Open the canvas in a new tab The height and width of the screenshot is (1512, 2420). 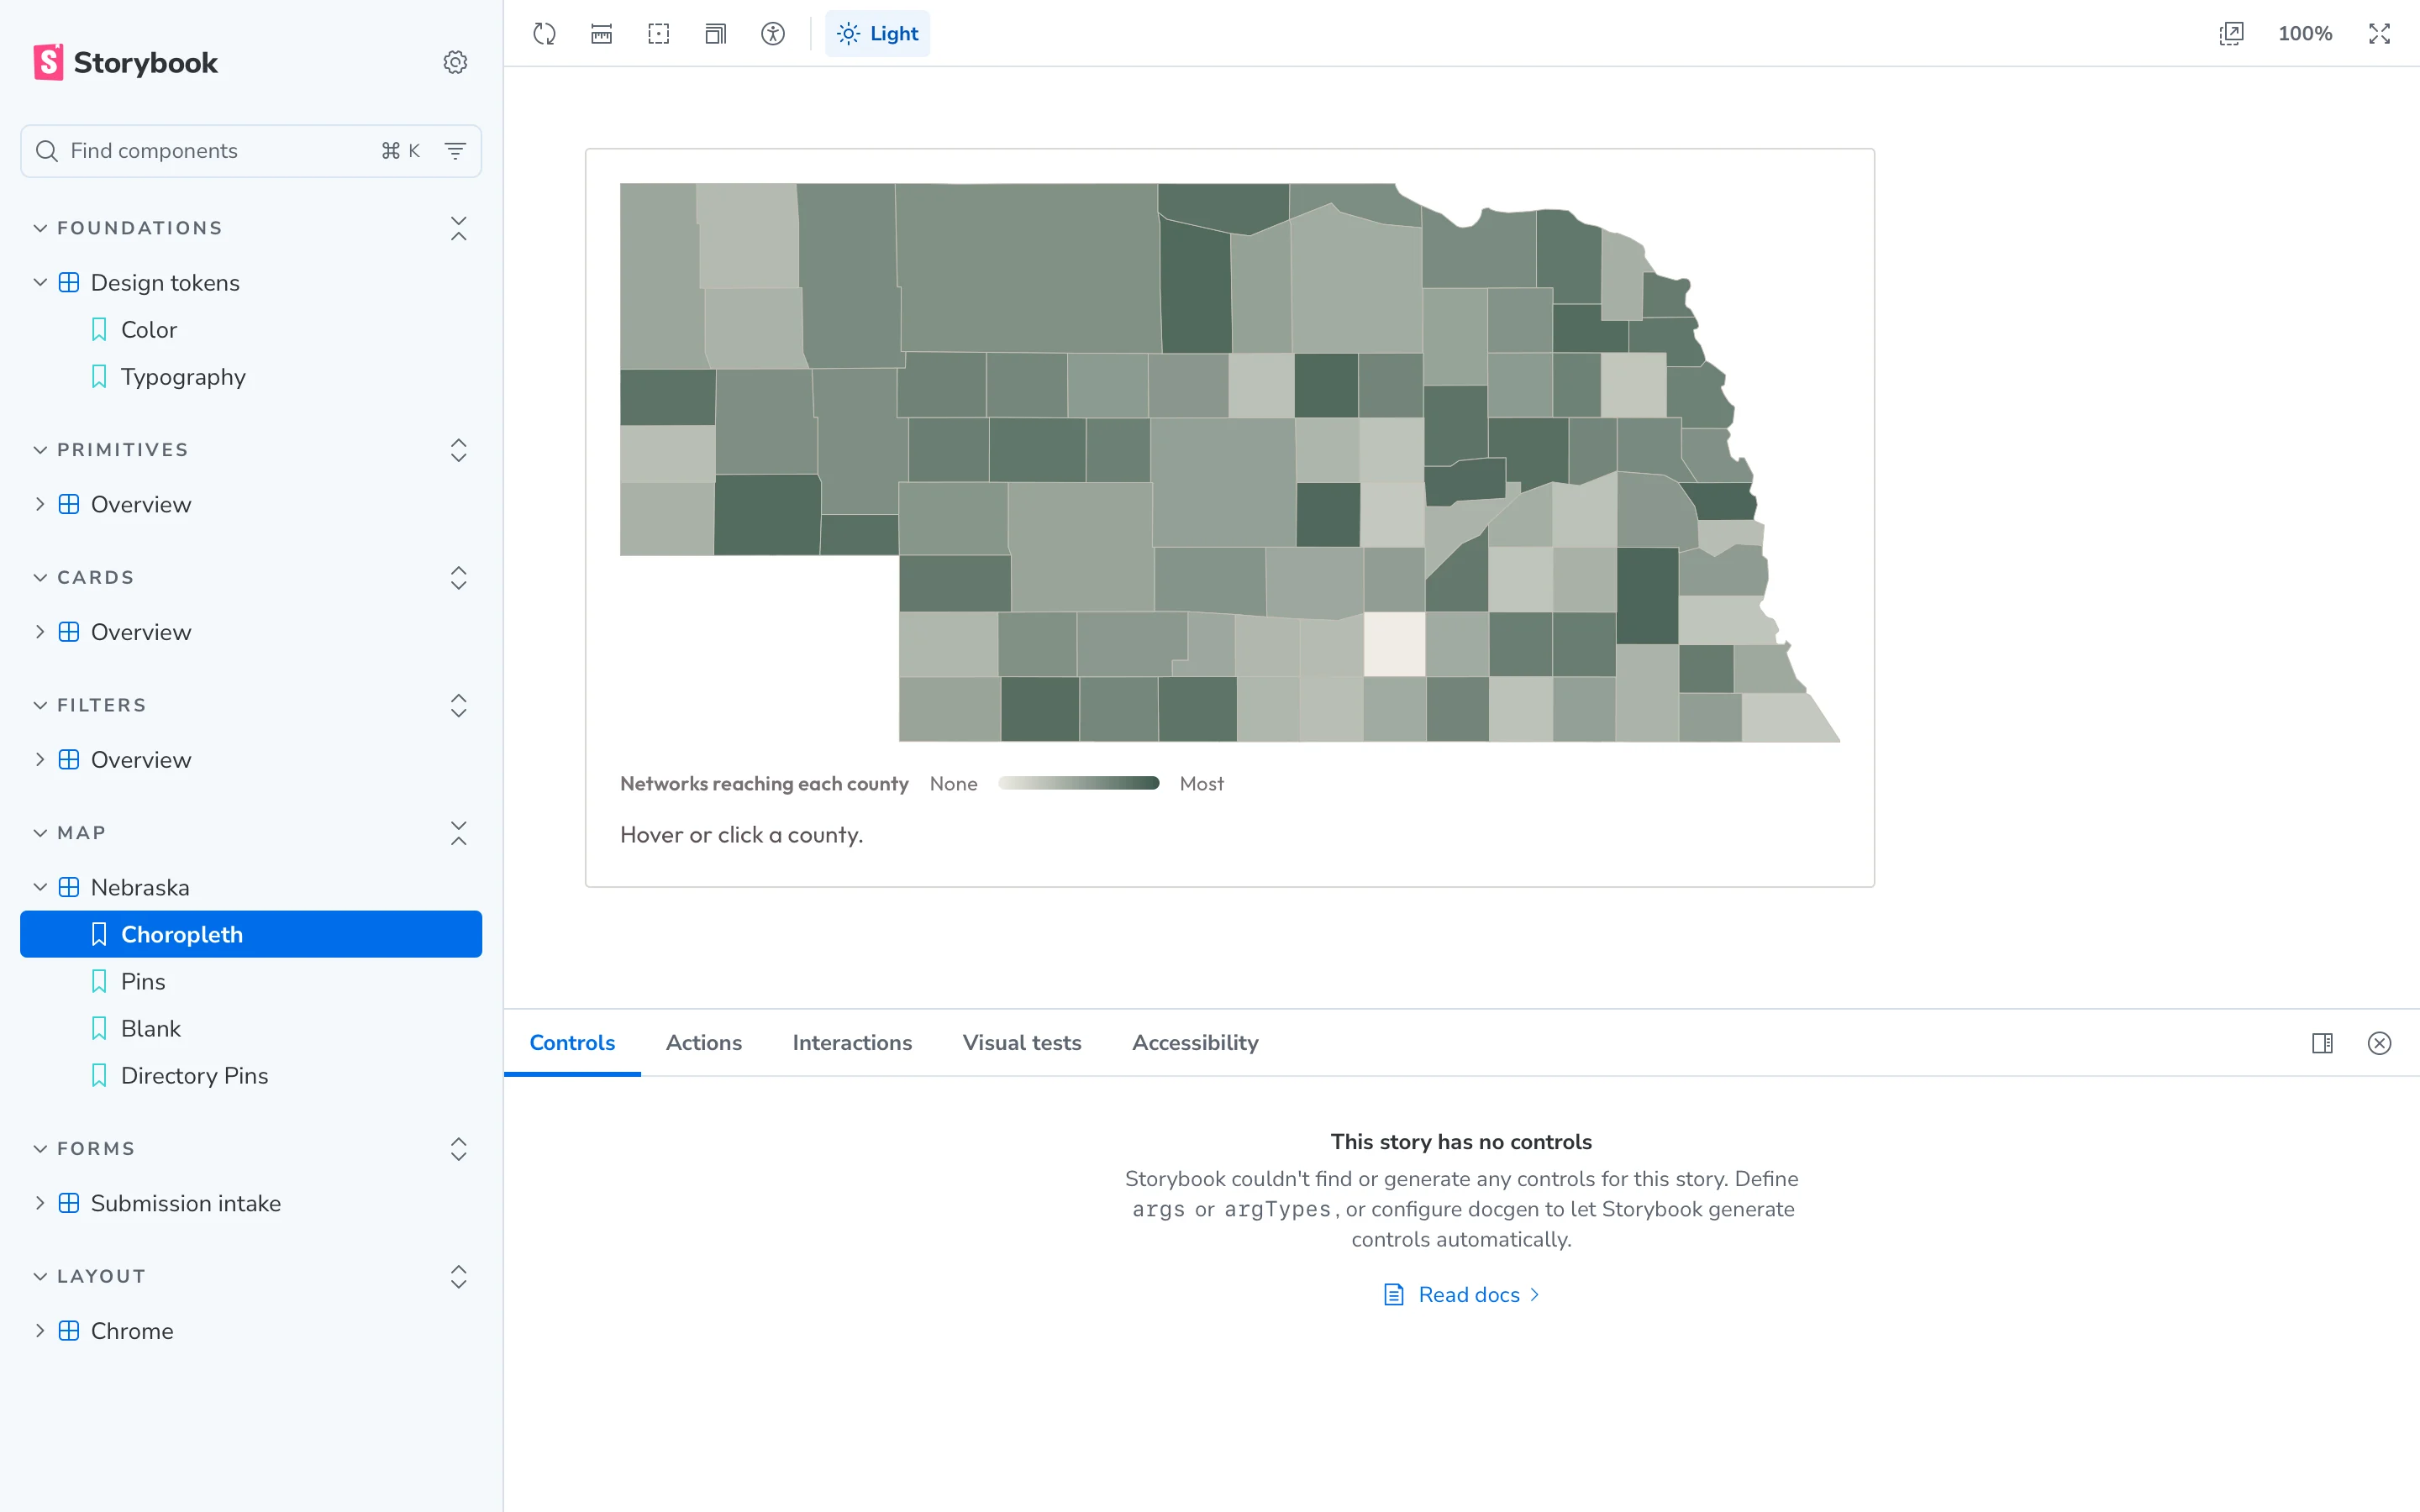pyautogui.click(x=2231, y=34)
